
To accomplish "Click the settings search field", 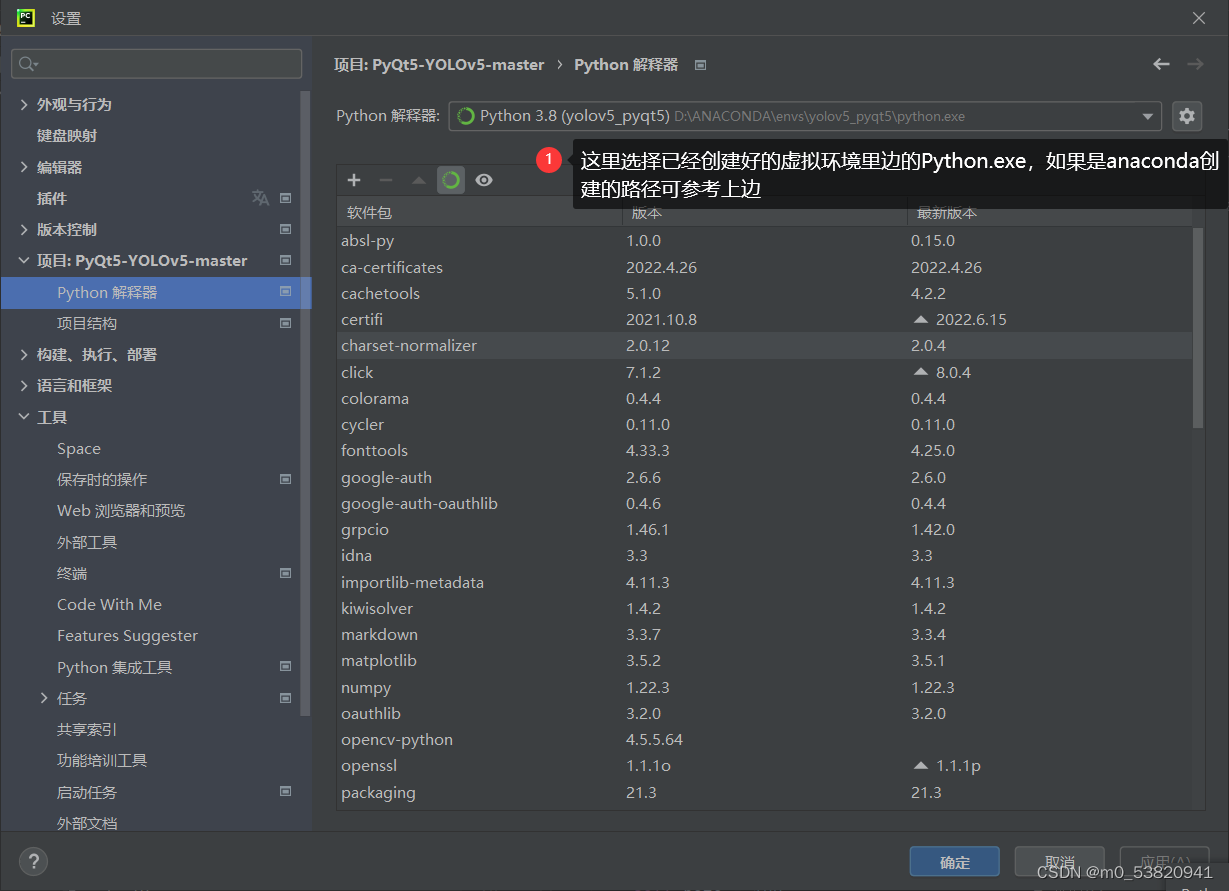I will (x=157, y=64).
